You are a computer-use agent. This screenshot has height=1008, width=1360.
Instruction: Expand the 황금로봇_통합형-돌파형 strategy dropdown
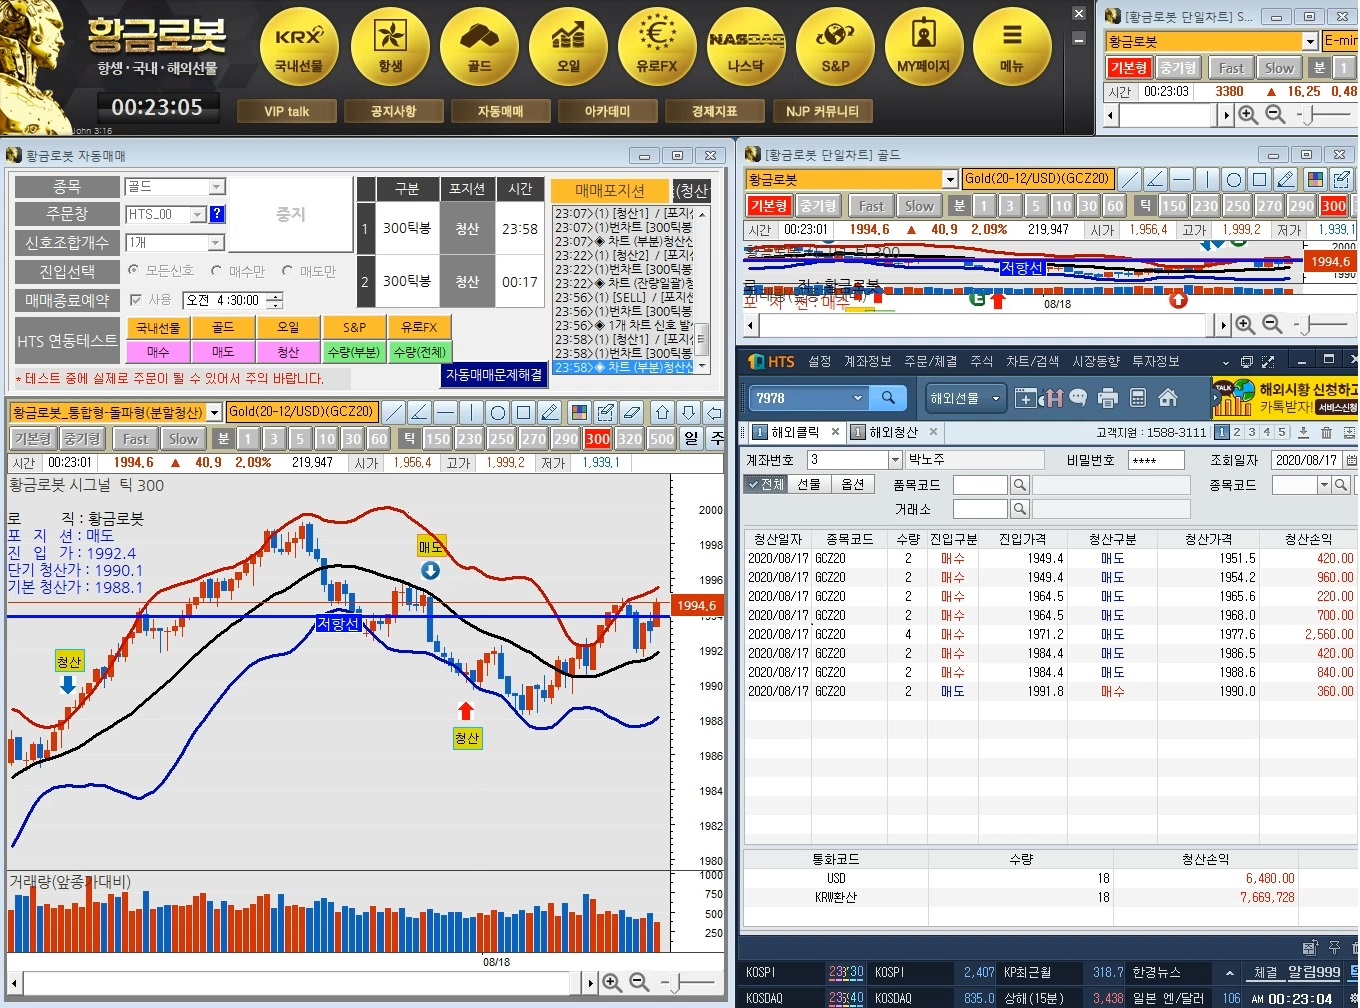point(214,412)
